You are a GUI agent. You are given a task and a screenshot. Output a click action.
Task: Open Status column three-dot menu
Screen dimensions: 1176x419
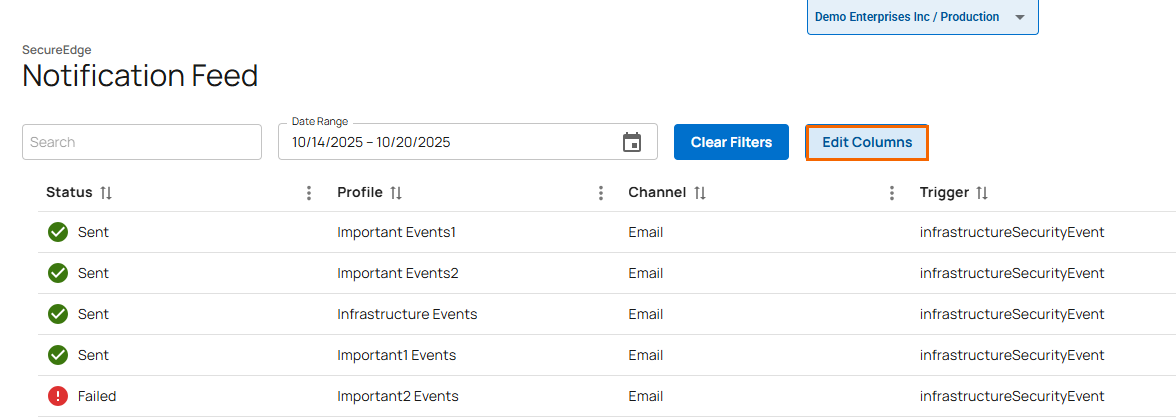click(309, 193)
